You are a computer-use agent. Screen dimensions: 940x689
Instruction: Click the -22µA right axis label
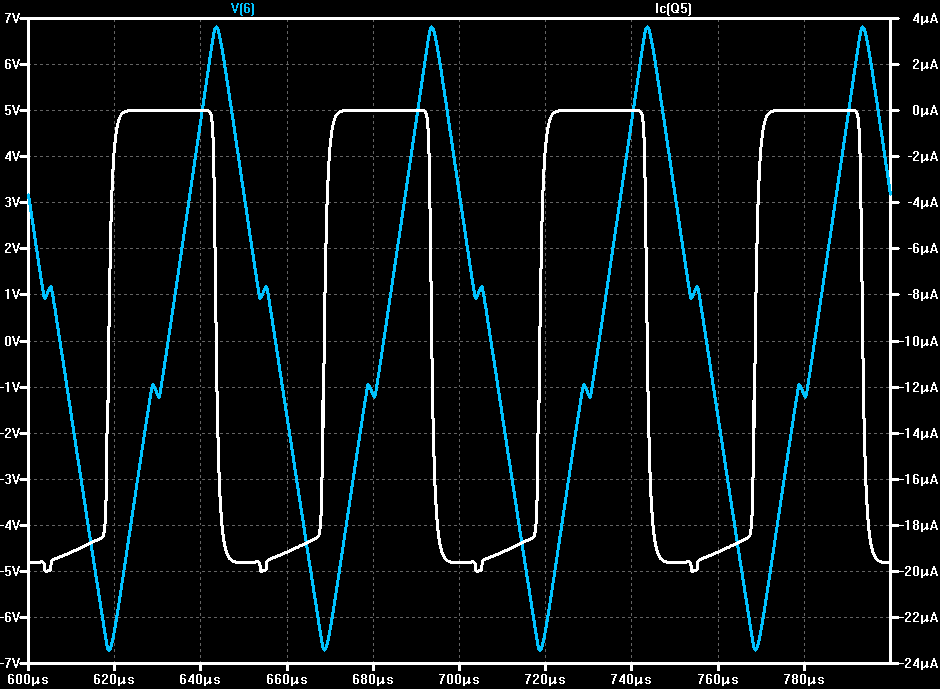(x=920, y=617)
